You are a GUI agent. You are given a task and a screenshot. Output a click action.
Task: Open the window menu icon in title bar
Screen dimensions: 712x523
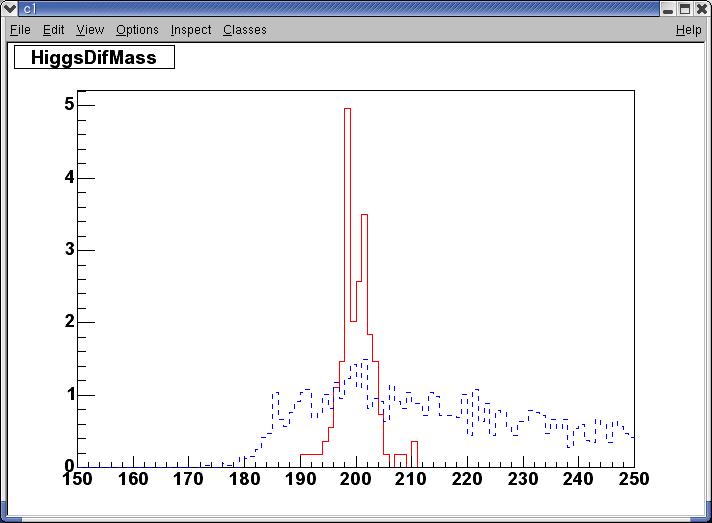(9, 8)
